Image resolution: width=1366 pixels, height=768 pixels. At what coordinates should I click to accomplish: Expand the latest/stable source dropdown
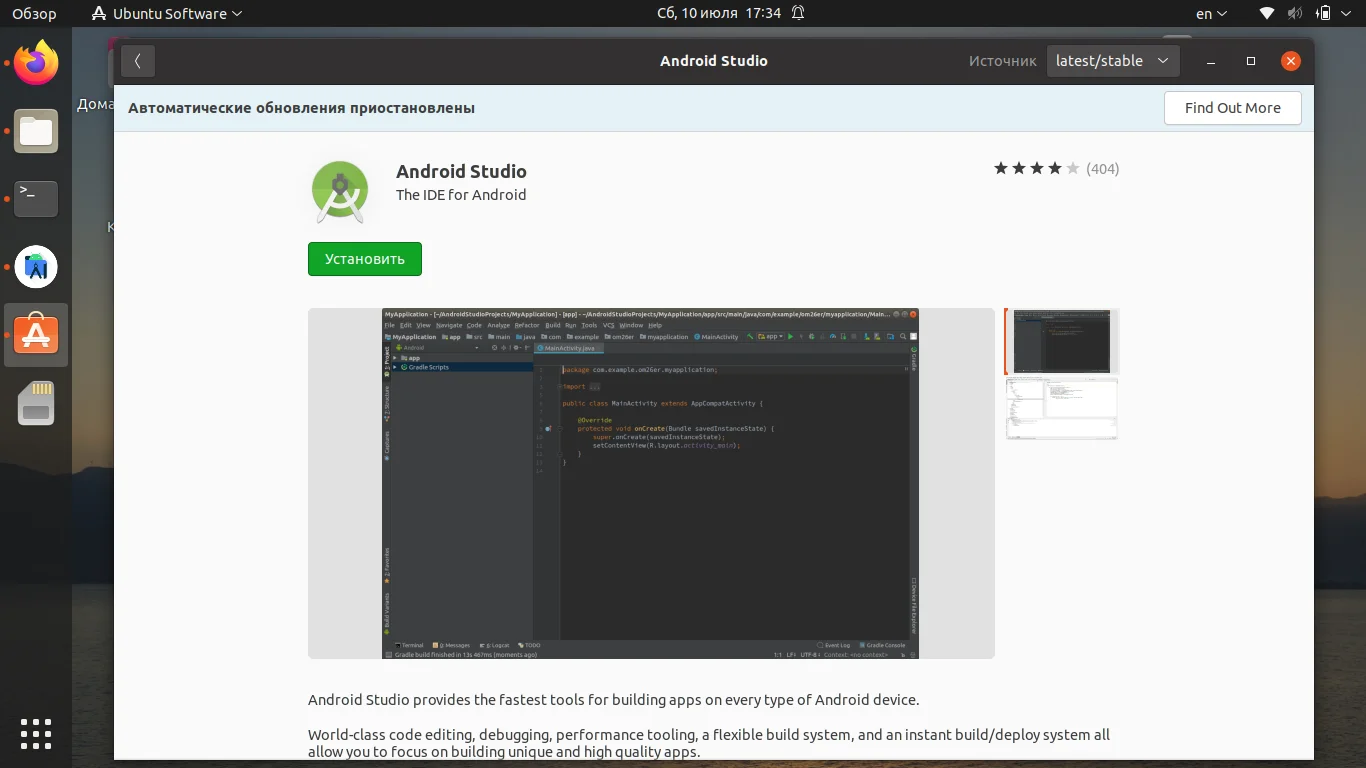1113,61
